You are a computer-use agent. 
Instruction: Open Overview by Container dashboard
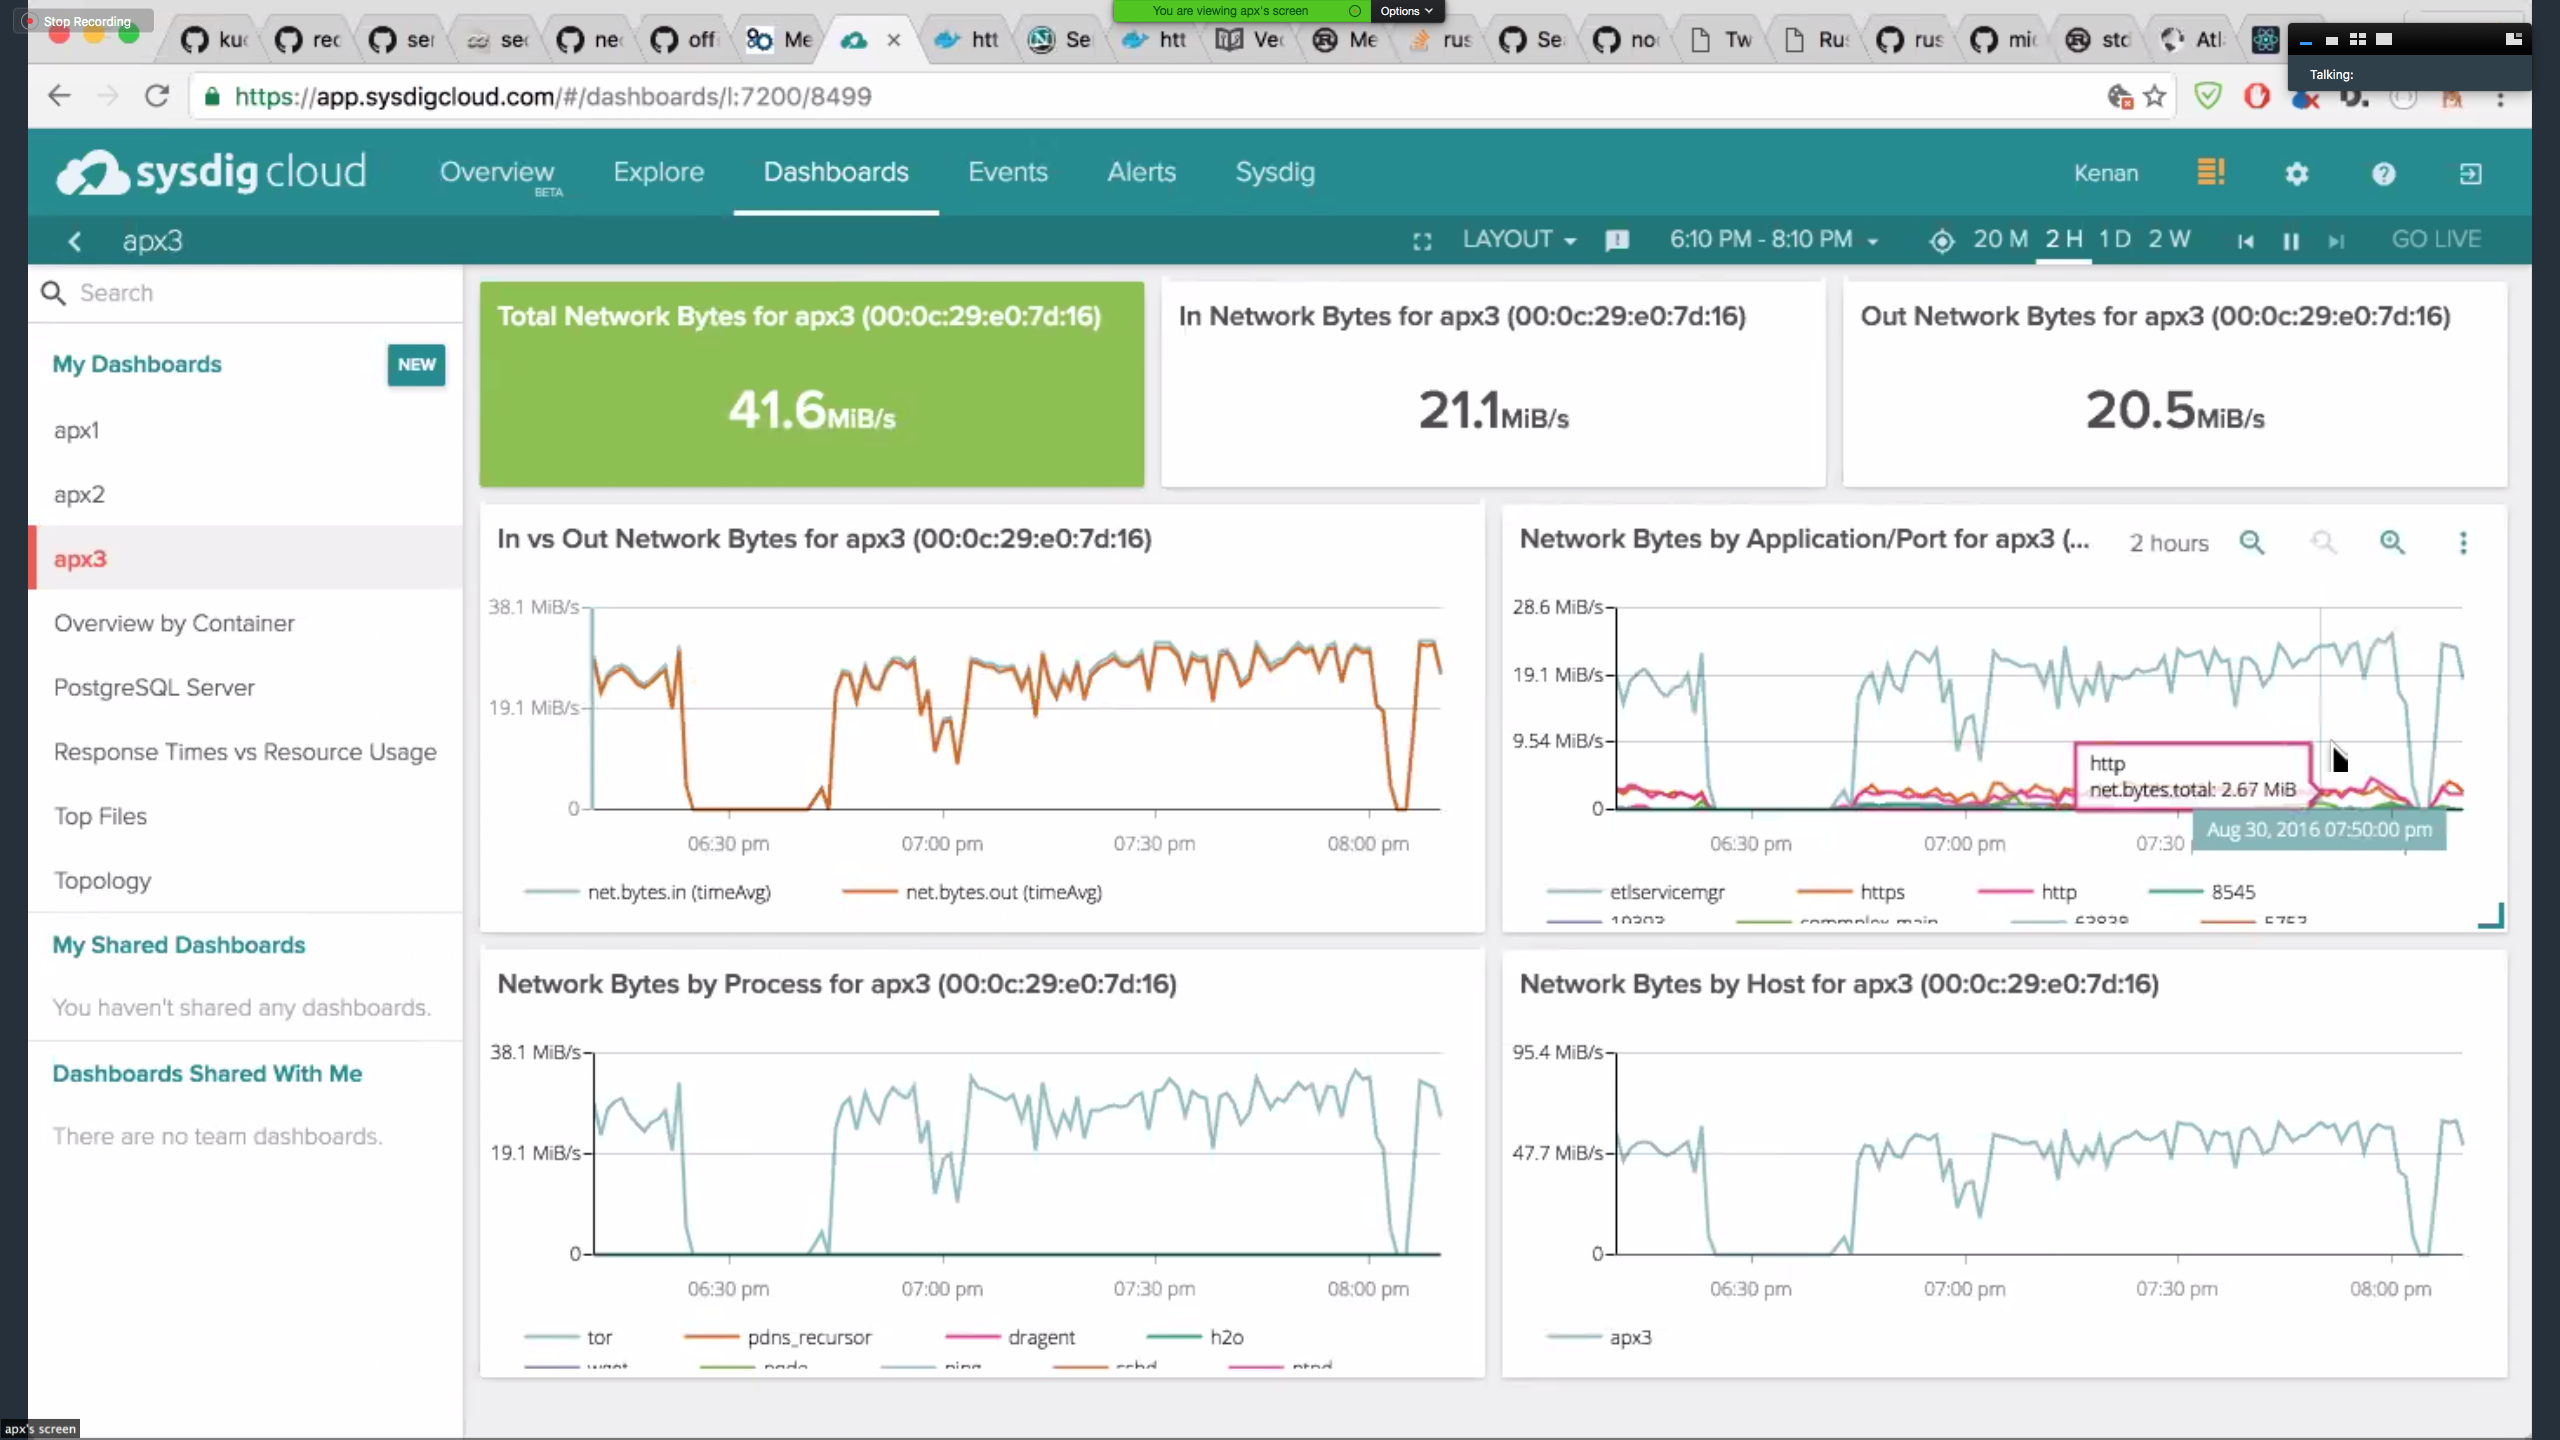tap(245, 623)
